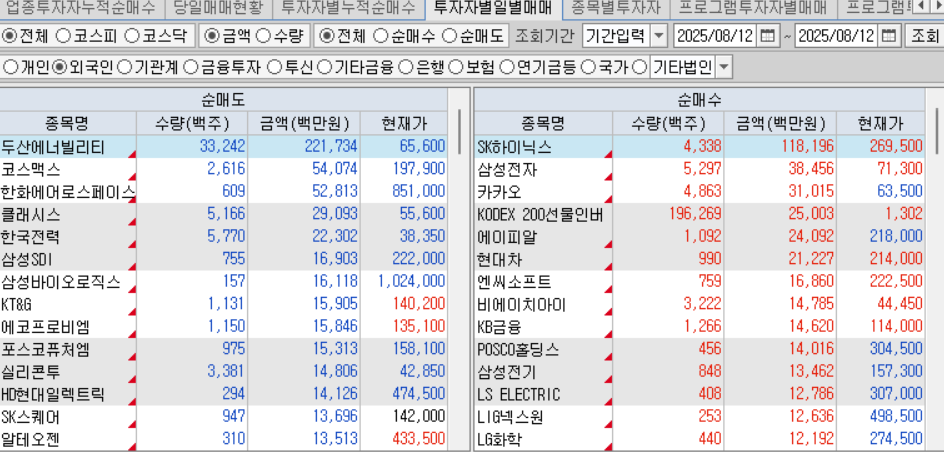Screen dimensions: 944x452
Task: Select the 알테오젠 stock row
Action: pos(223,440)
